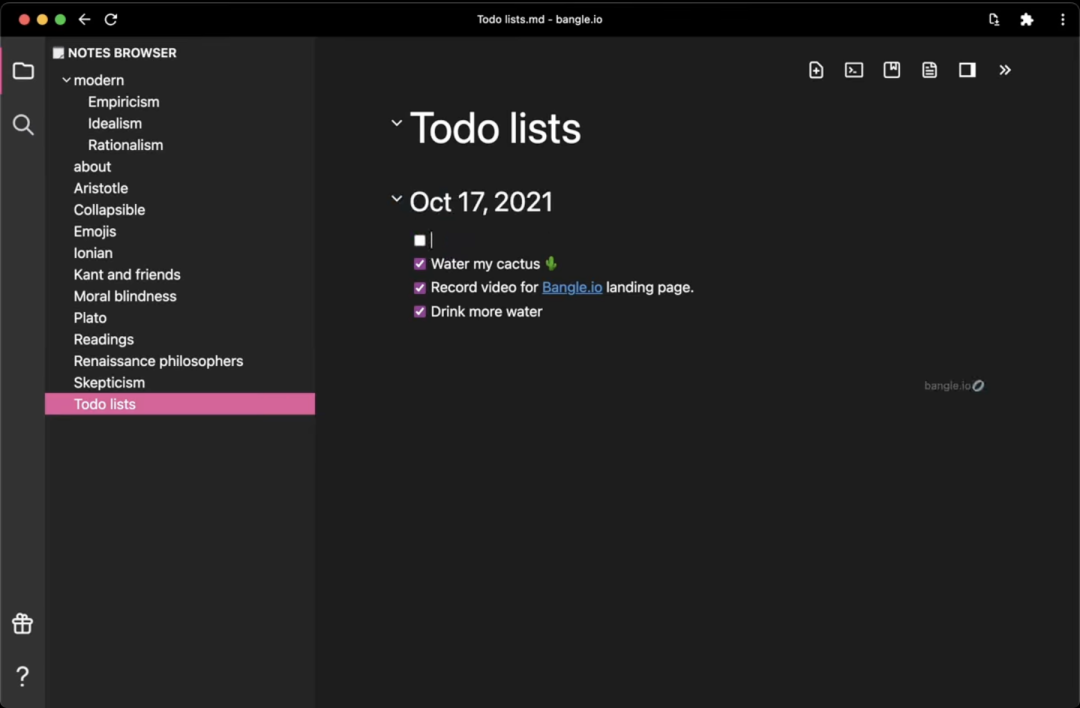
Task: Open the extensions puzzle icon
Action: (x=1027, y=19)
